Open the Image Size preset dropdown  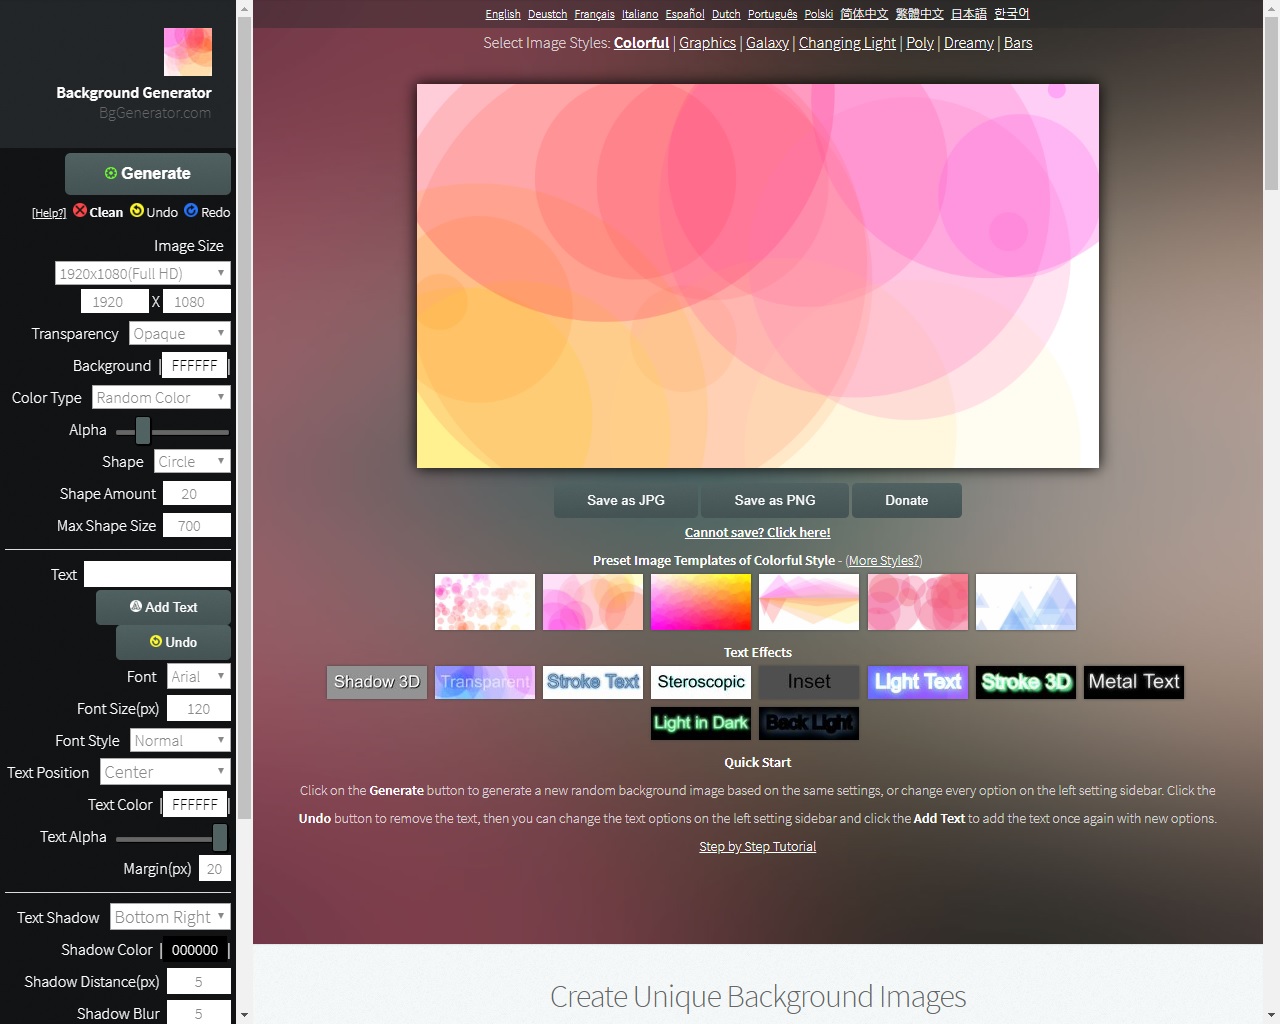click(142, 274)
